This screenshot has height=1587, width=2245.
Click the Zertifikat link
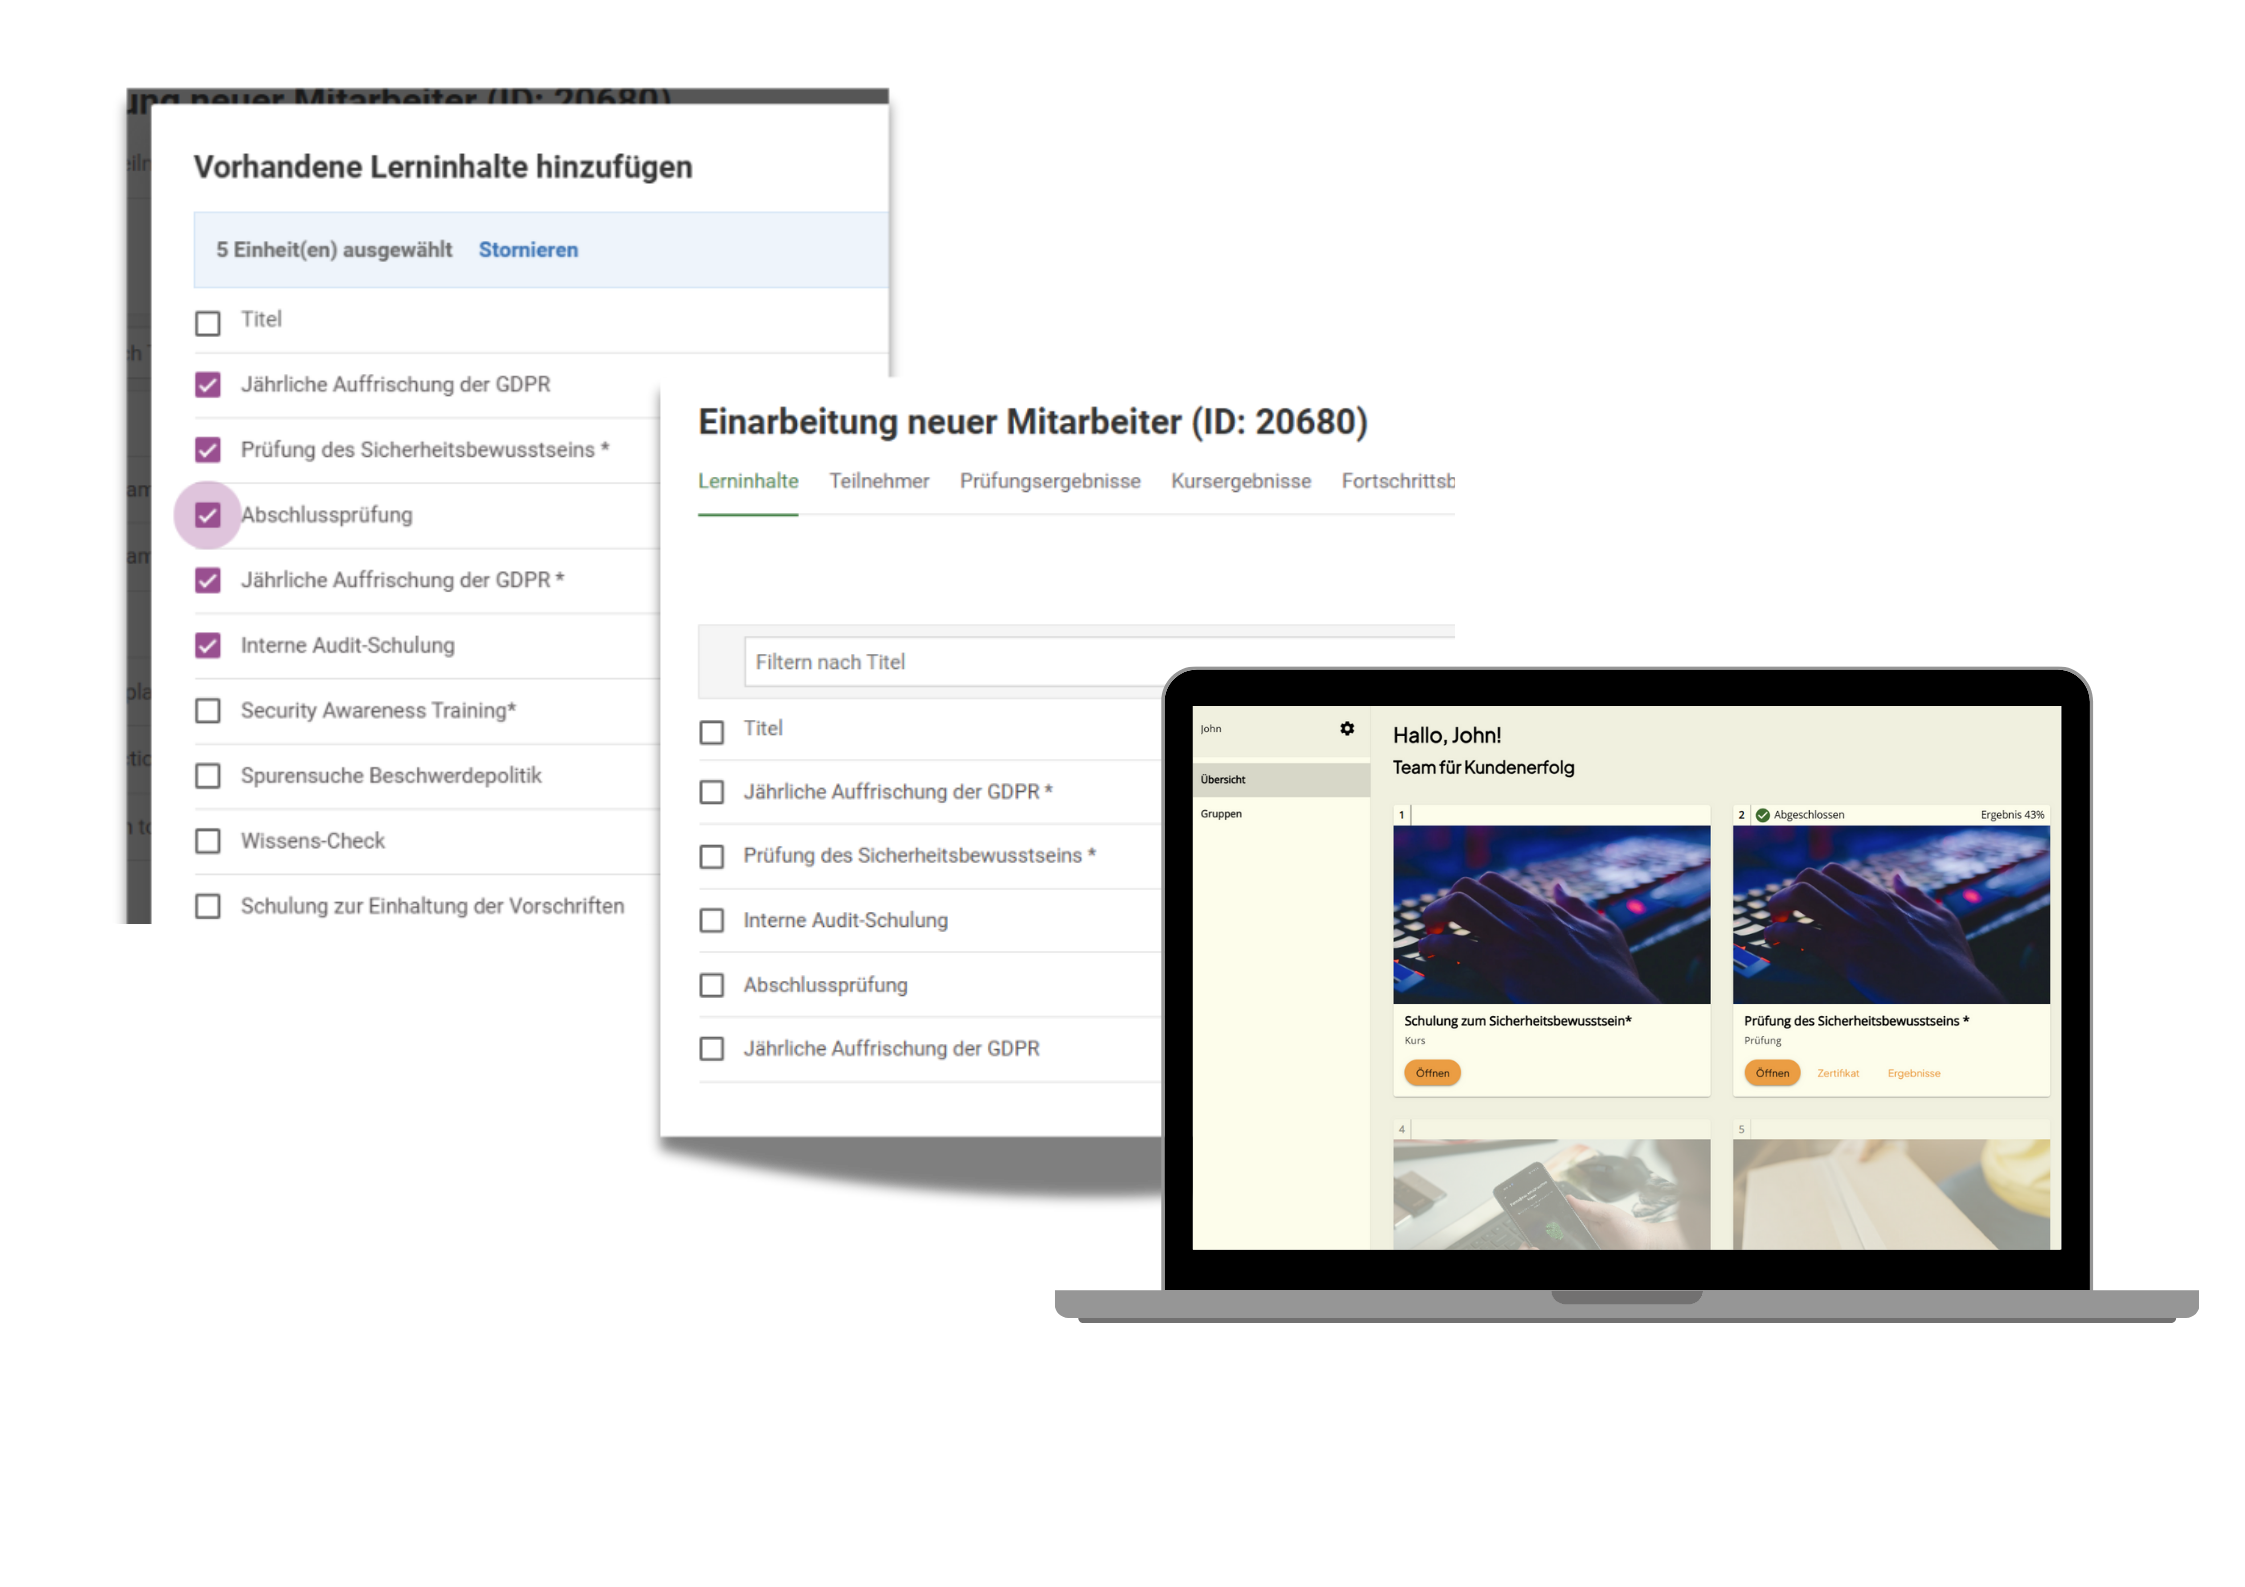point(1838,1073)
